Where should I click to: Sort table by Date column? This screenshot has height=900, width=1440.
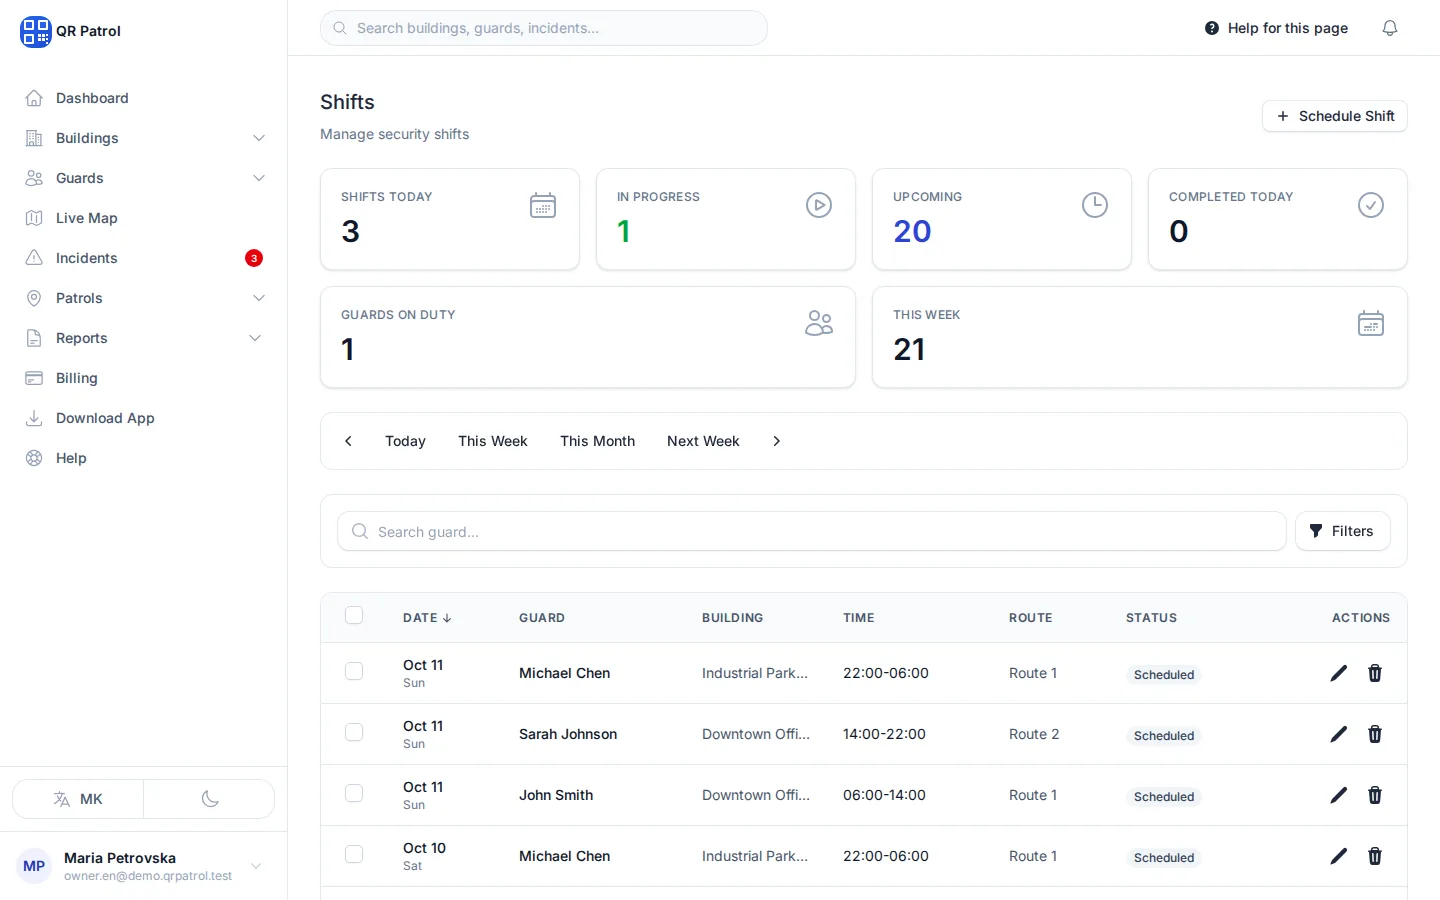coord(427,618)
